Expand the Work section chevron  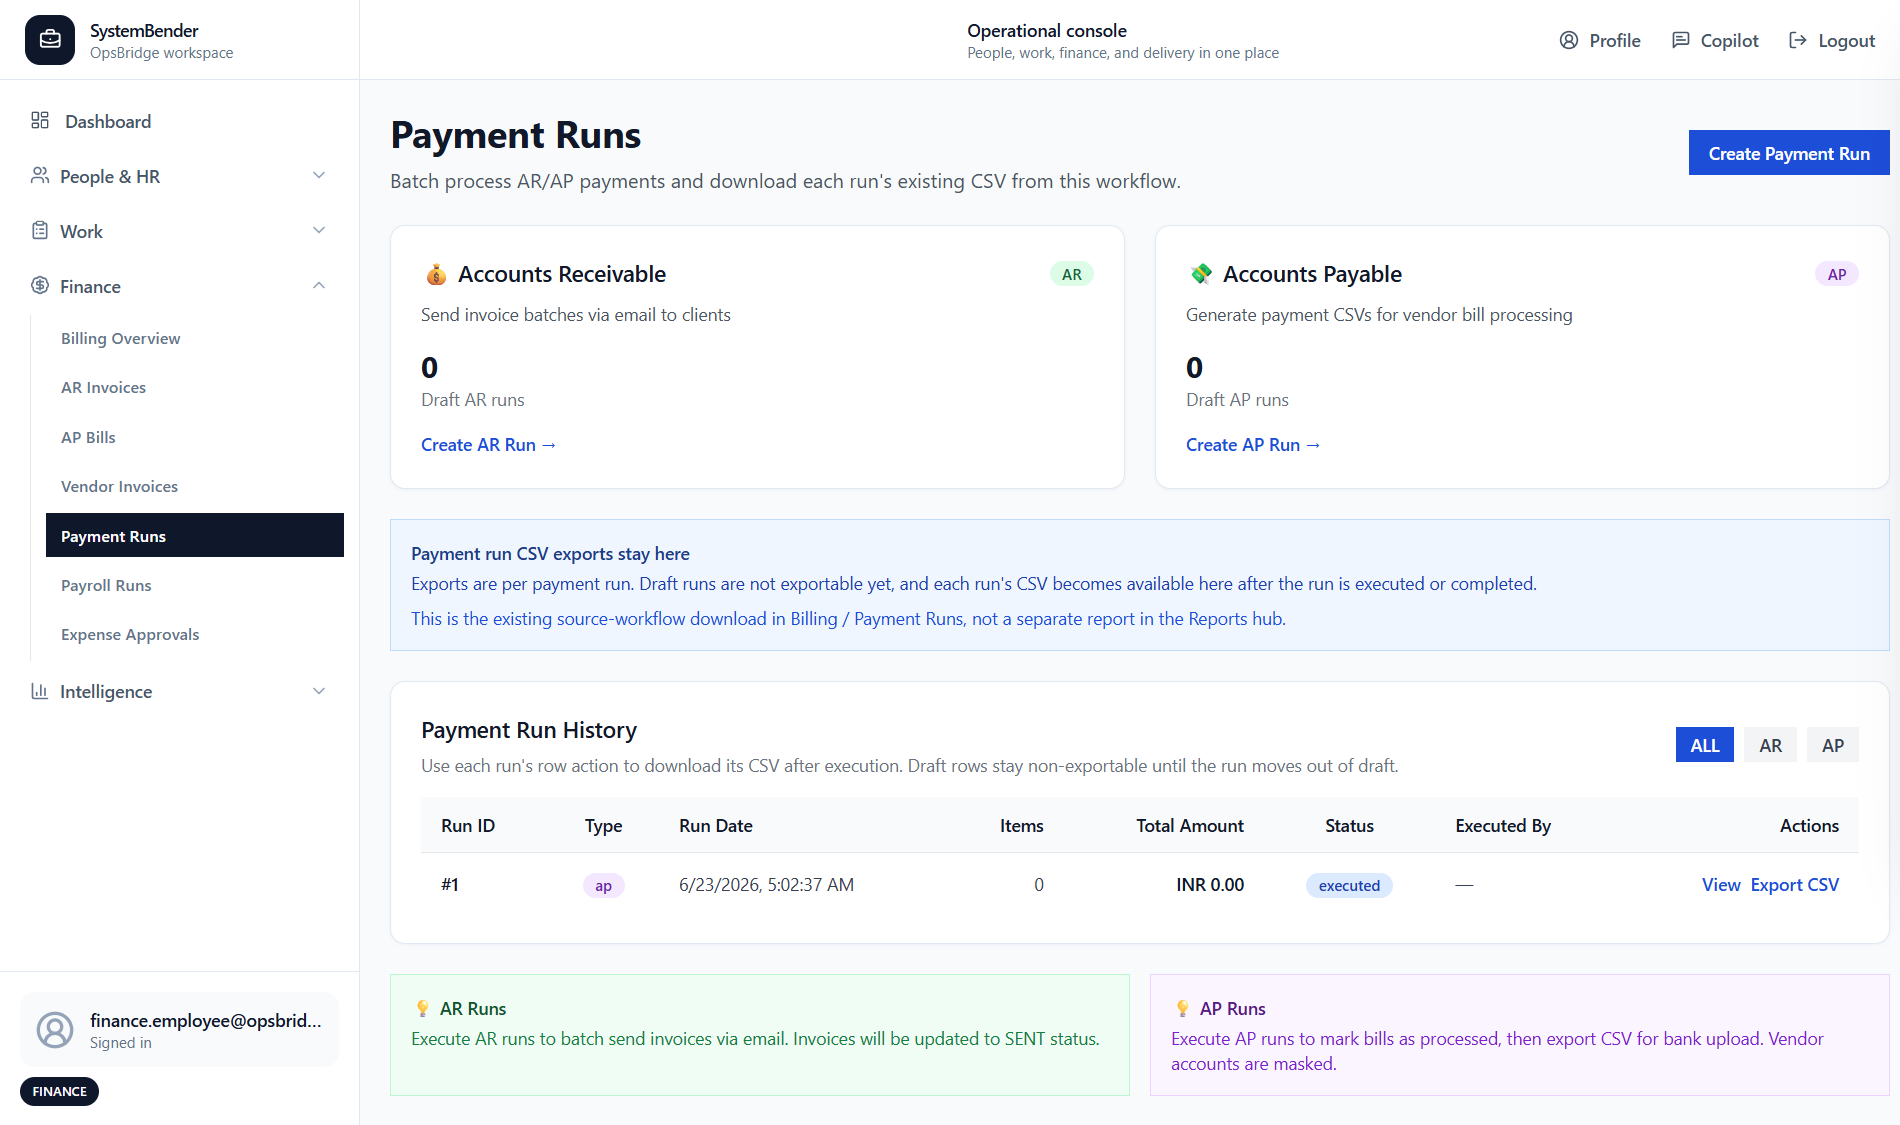319,231
